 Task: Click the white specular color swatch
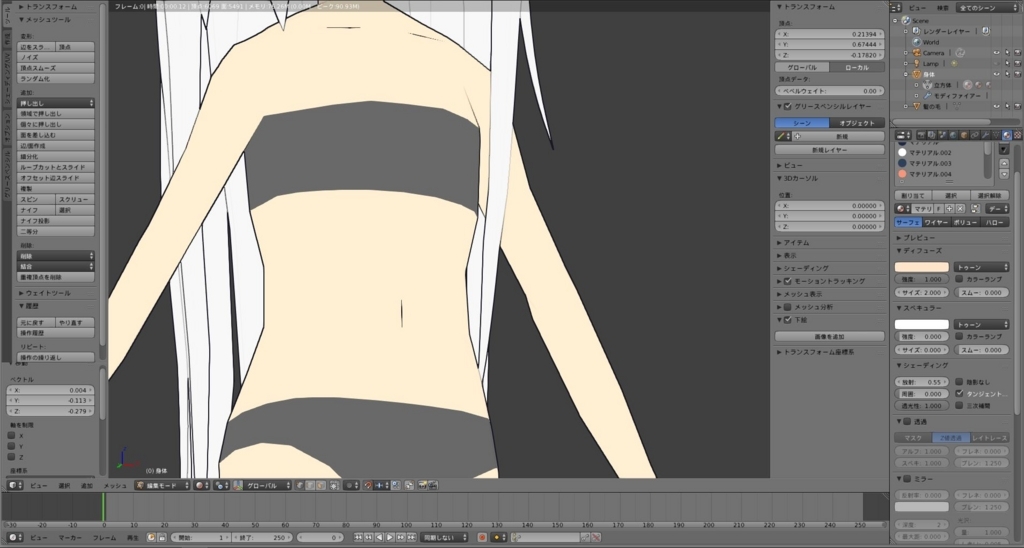coord(921,325)
